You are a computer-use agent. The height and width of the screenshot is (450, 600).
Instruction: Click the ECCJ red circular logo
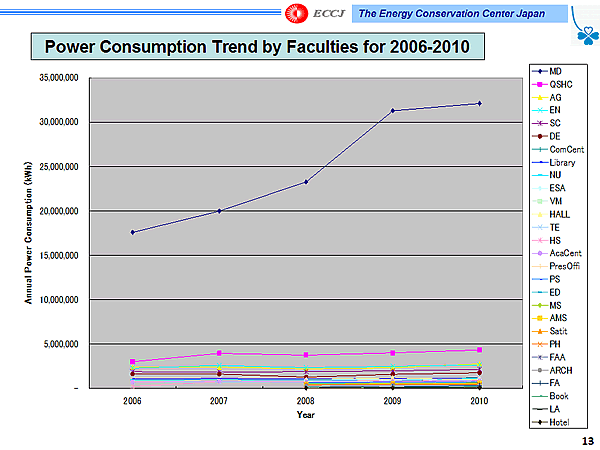coord(298,13)
